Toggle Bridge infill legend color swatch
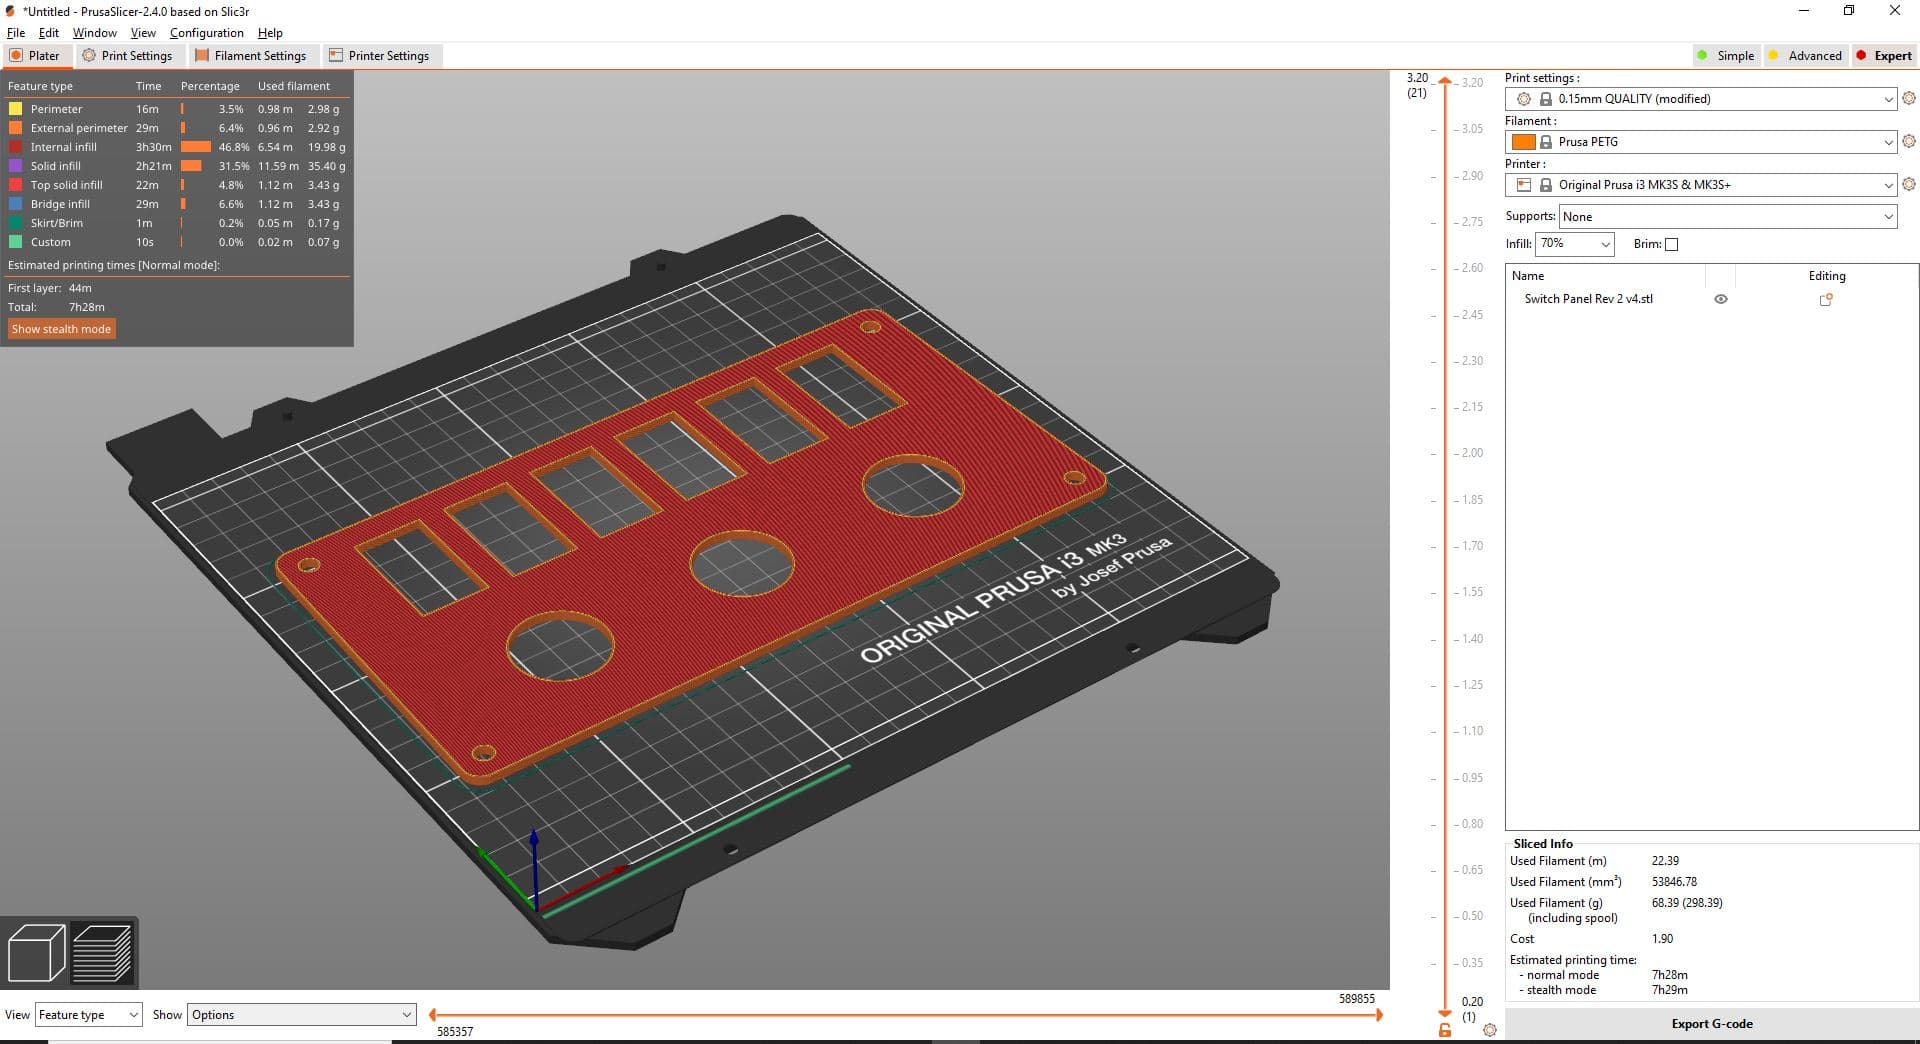Screen dimensions: 1920x1044 (x=16, y=204)
